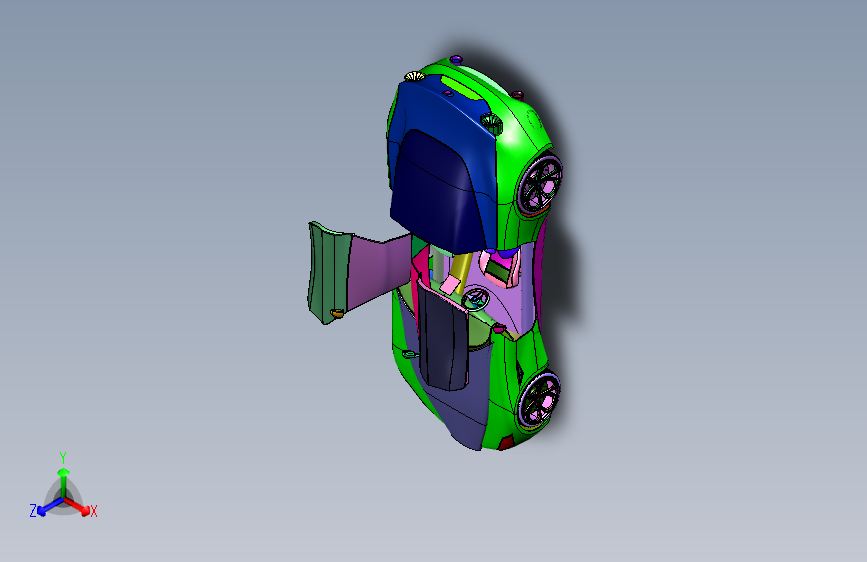Screen dimensions: 867x562
Task: Select the upper purple-spoked wheel of the car
Action: coord(540,184)
